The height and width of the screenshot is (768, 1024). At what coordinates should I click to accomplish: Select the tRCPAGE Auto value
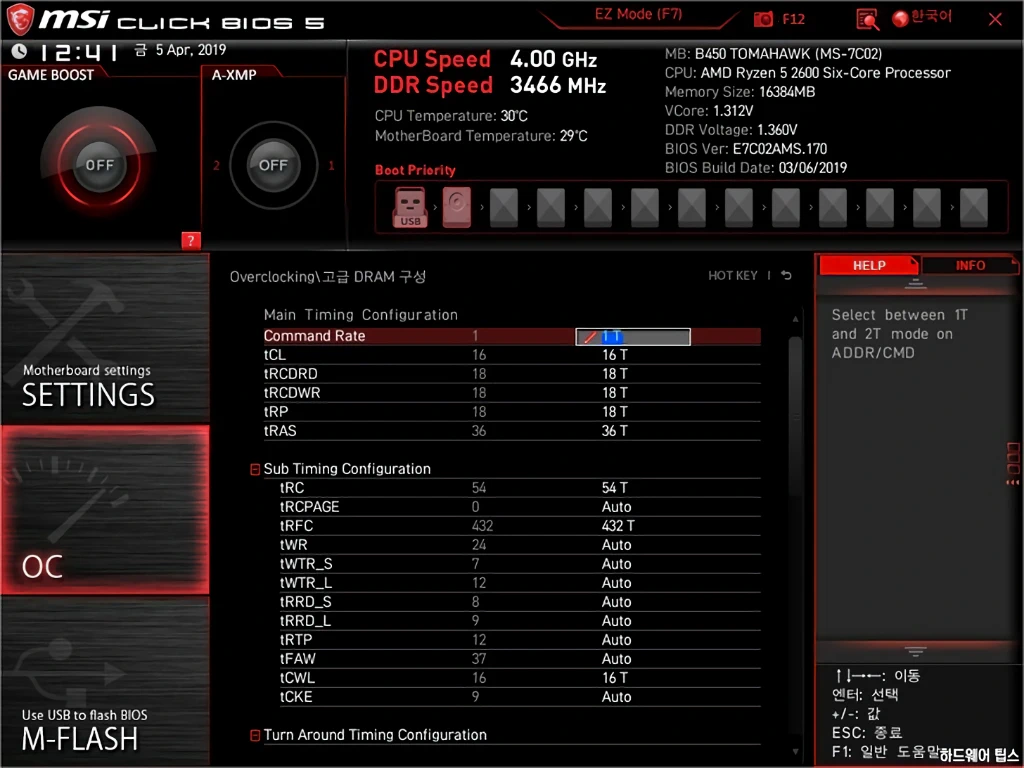pos(616,507)
